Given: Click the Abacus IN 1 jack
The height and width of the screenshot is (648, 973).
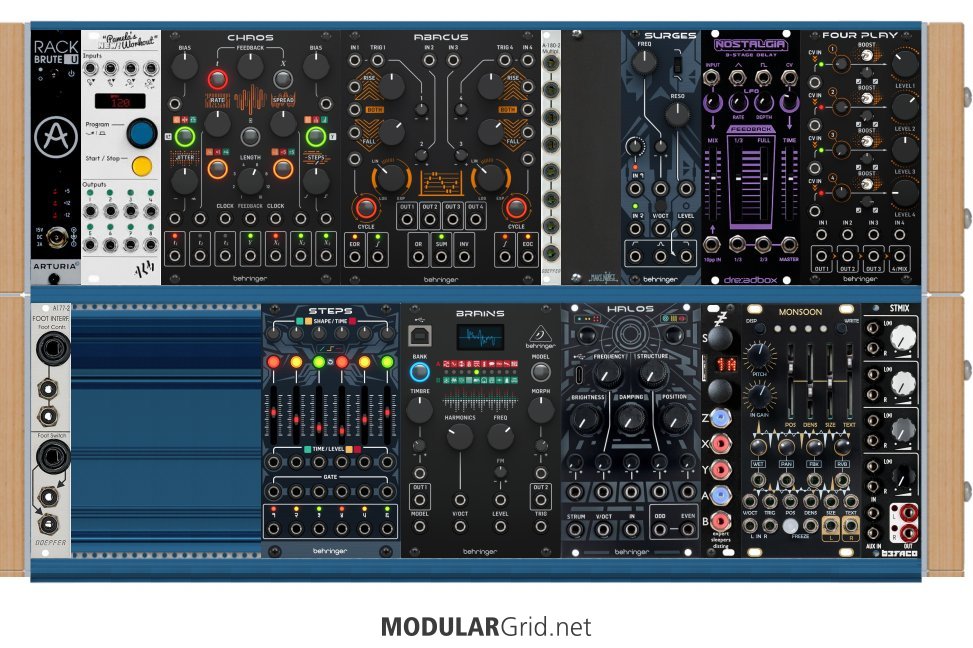Looking at the screenshot, I should pos(354,60).
